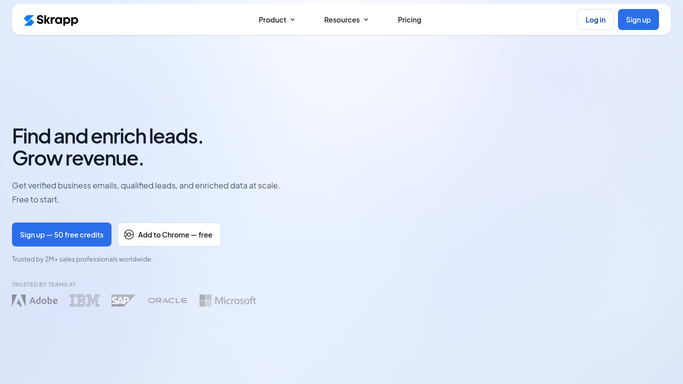Click the 'Free to start.' text
683x384 pixels.
(35, 199)
